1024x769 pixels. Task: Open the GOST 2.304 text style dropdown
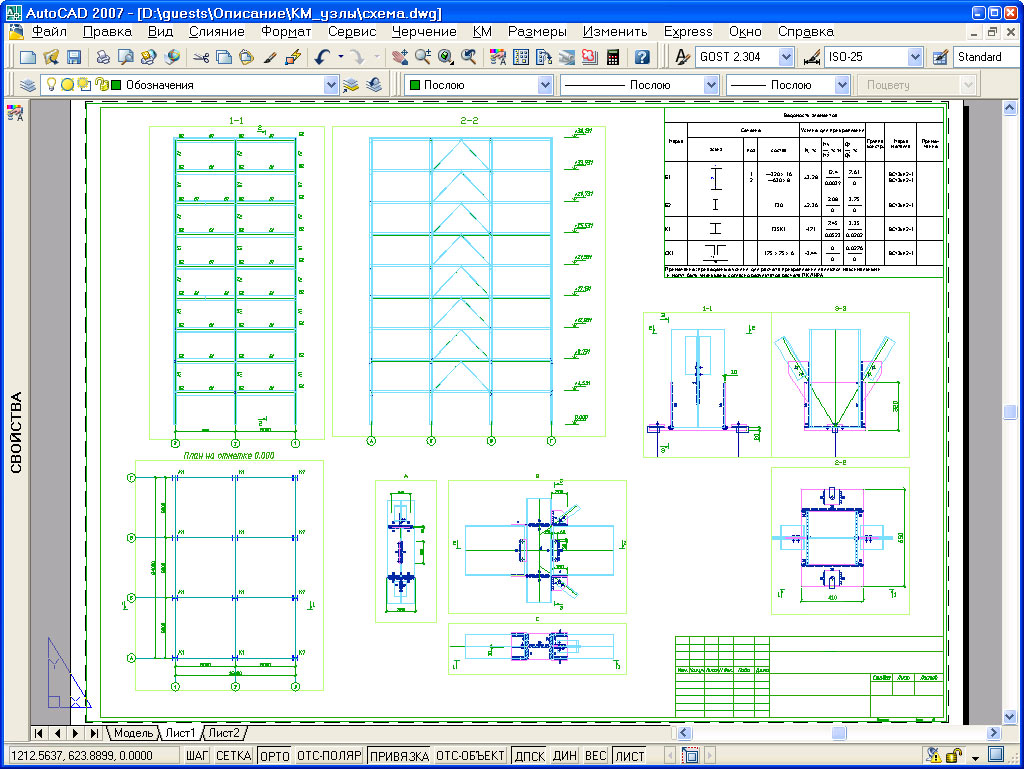click(x=785, y=58)
